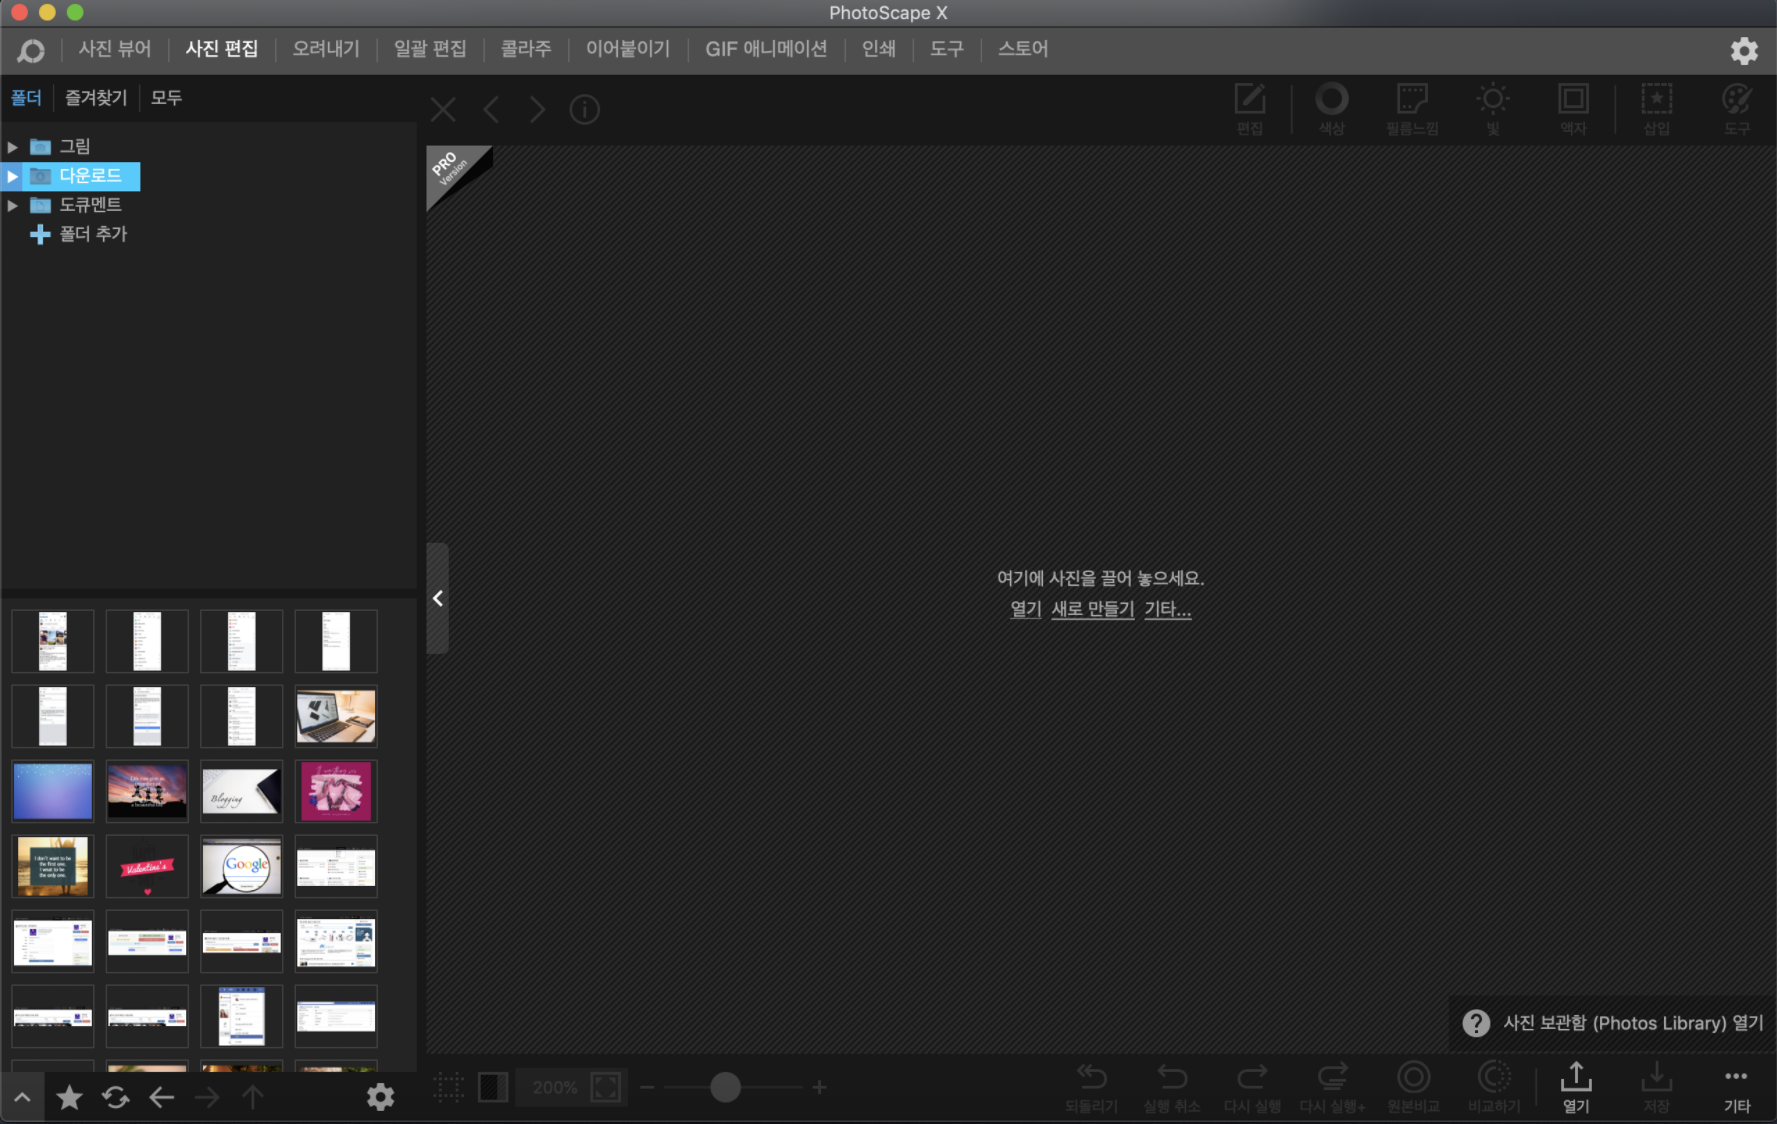Add to favorites star icon
The width and height of the screenshot is (1777, 1124).
click(69, 1097)
